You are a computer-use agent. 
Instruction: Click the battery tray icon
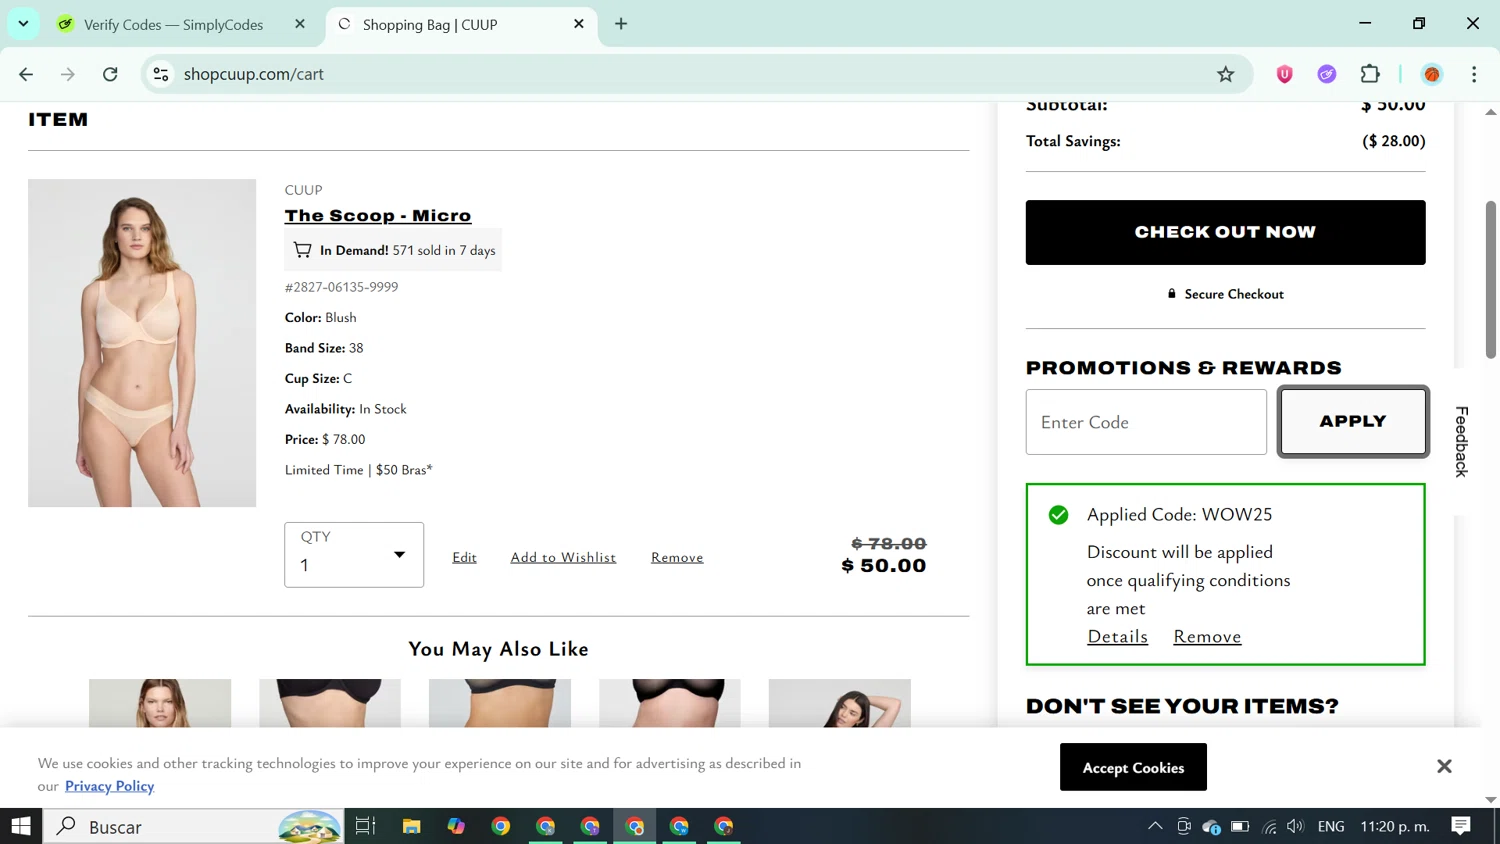(x=1240, y=826)
